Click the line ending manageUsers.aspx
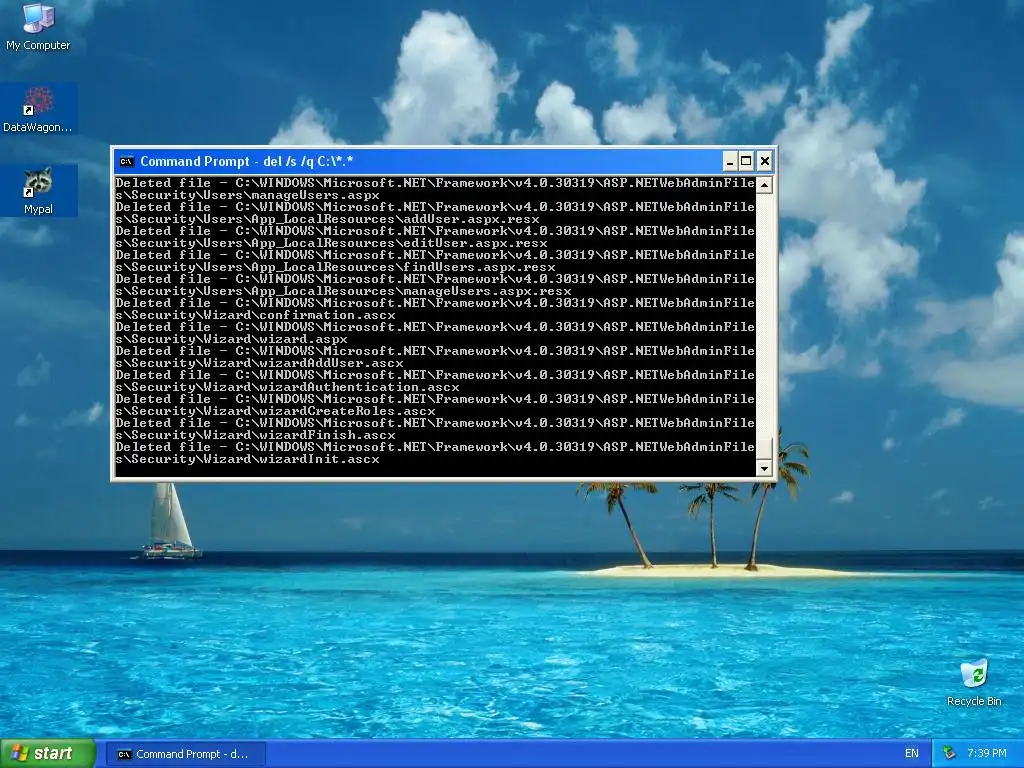 [x=248, y=195]
